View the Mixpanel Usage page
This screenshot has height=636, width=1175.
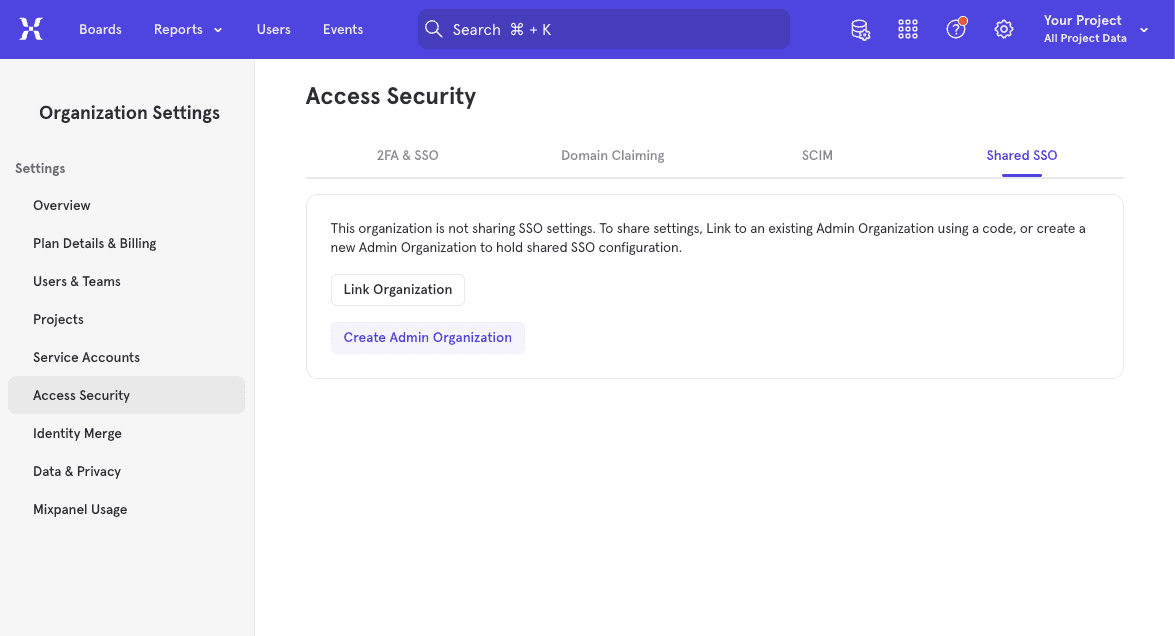pos(80,509)
